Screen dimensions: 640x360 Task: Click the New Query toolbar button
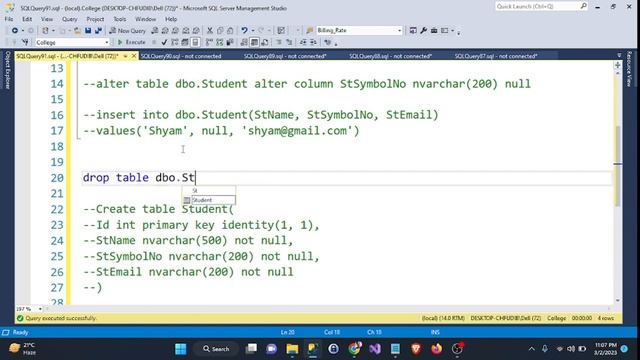tap(127, 31)
